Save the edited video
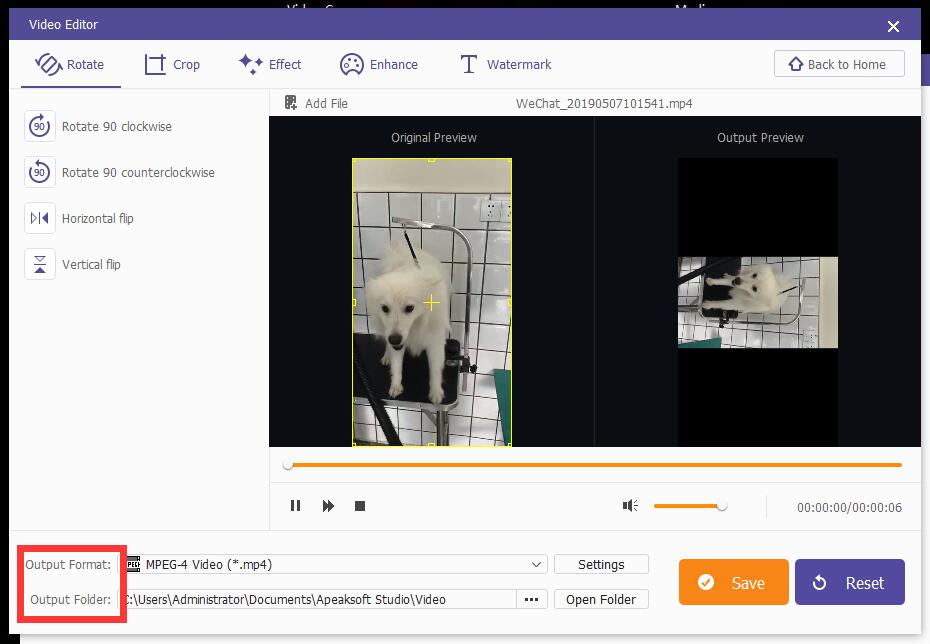Viewport: 930px width, 644px height. (734, 582)
